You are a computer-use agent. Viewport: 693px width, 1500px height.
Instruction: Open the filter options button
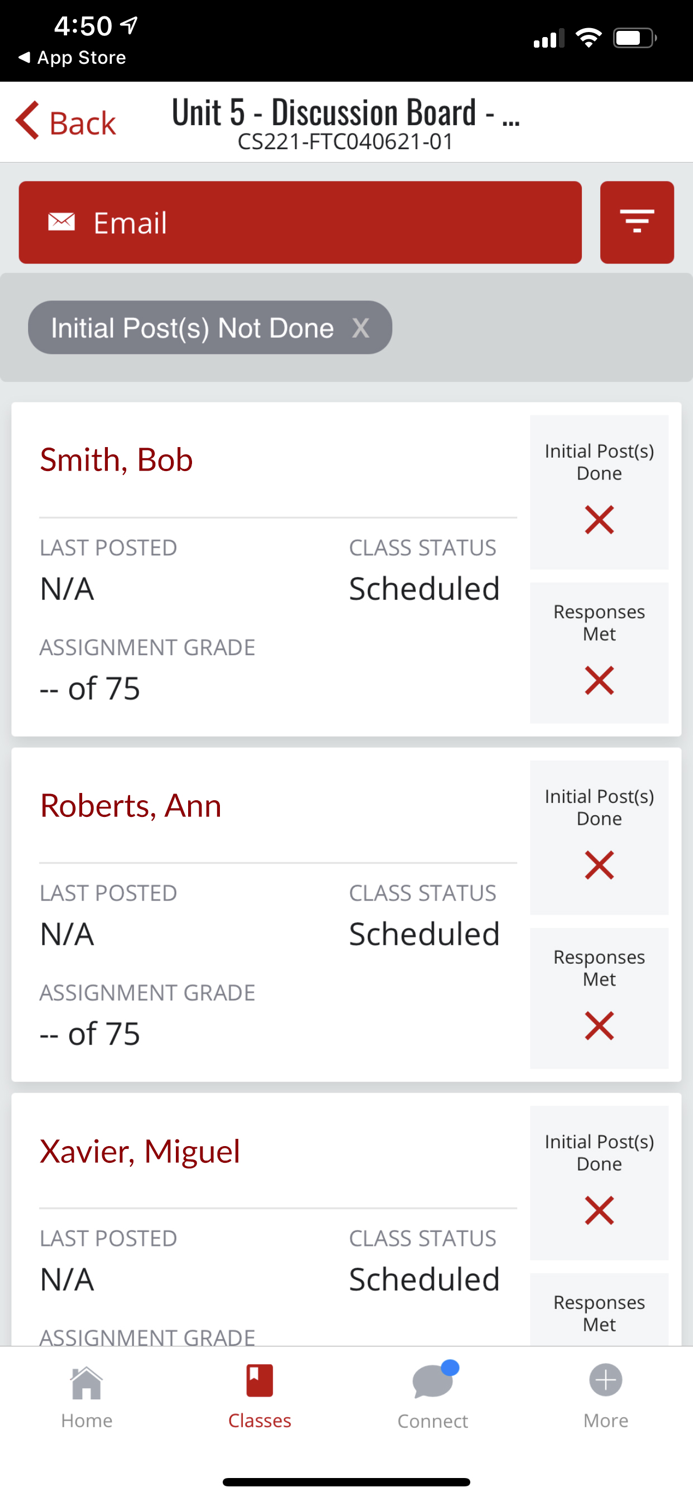click(636, 222)
